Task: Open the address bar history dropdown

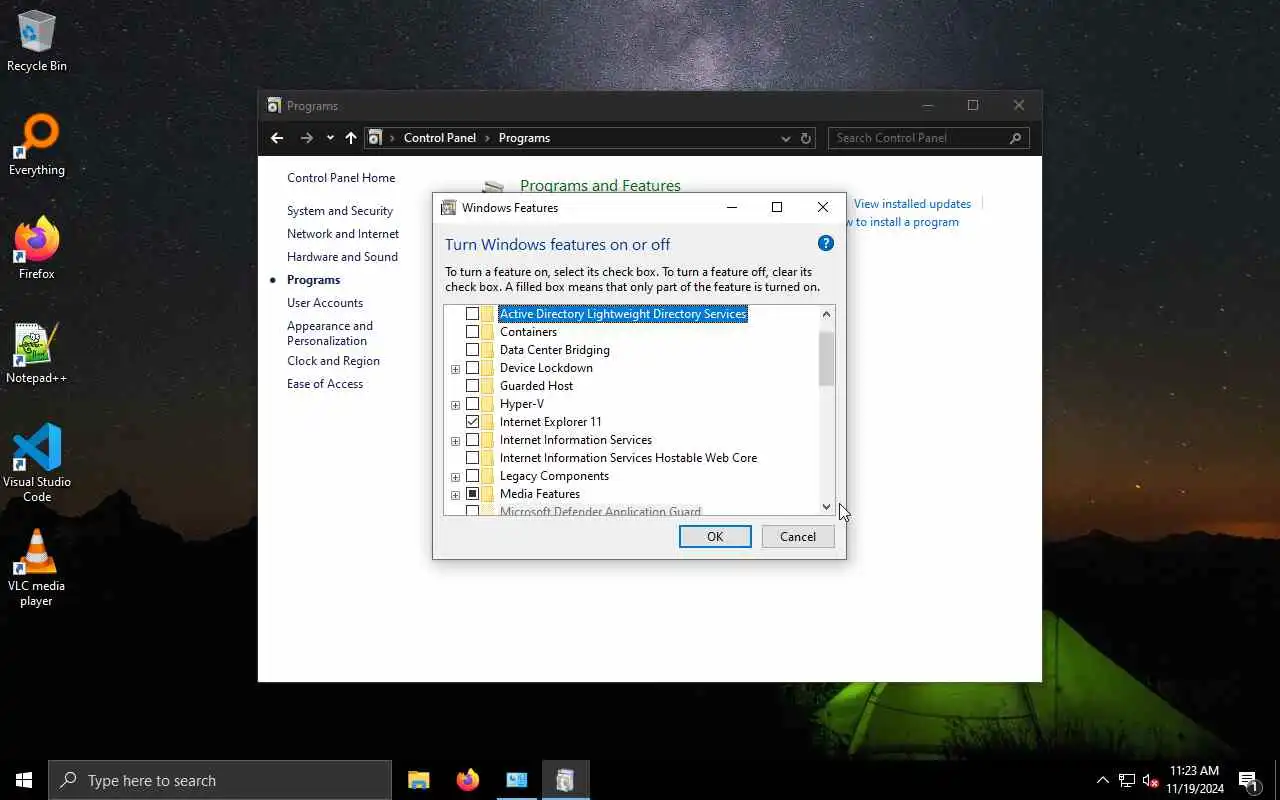Action: (786, 138)
